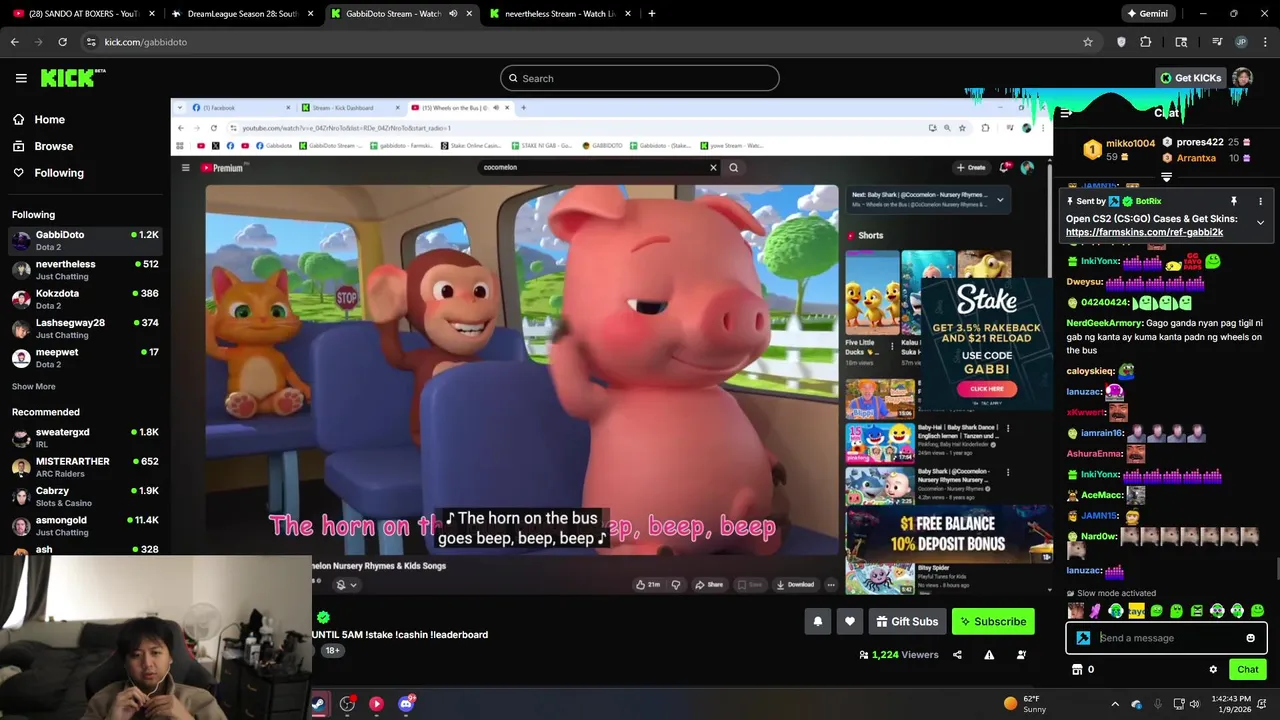The image size is (1280, 720).
Task: Click the chat message input field
Action: tap(1168, 638)
